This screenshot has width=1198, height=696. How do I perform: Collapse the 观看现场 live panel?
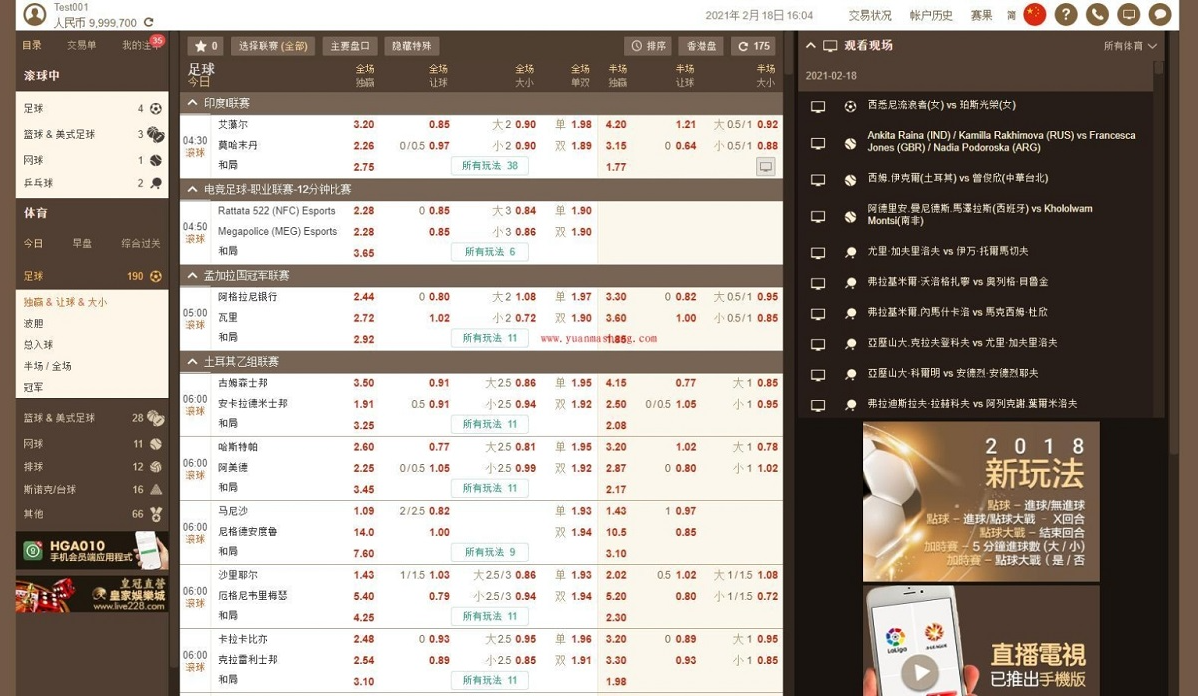[x=811, y=45]
